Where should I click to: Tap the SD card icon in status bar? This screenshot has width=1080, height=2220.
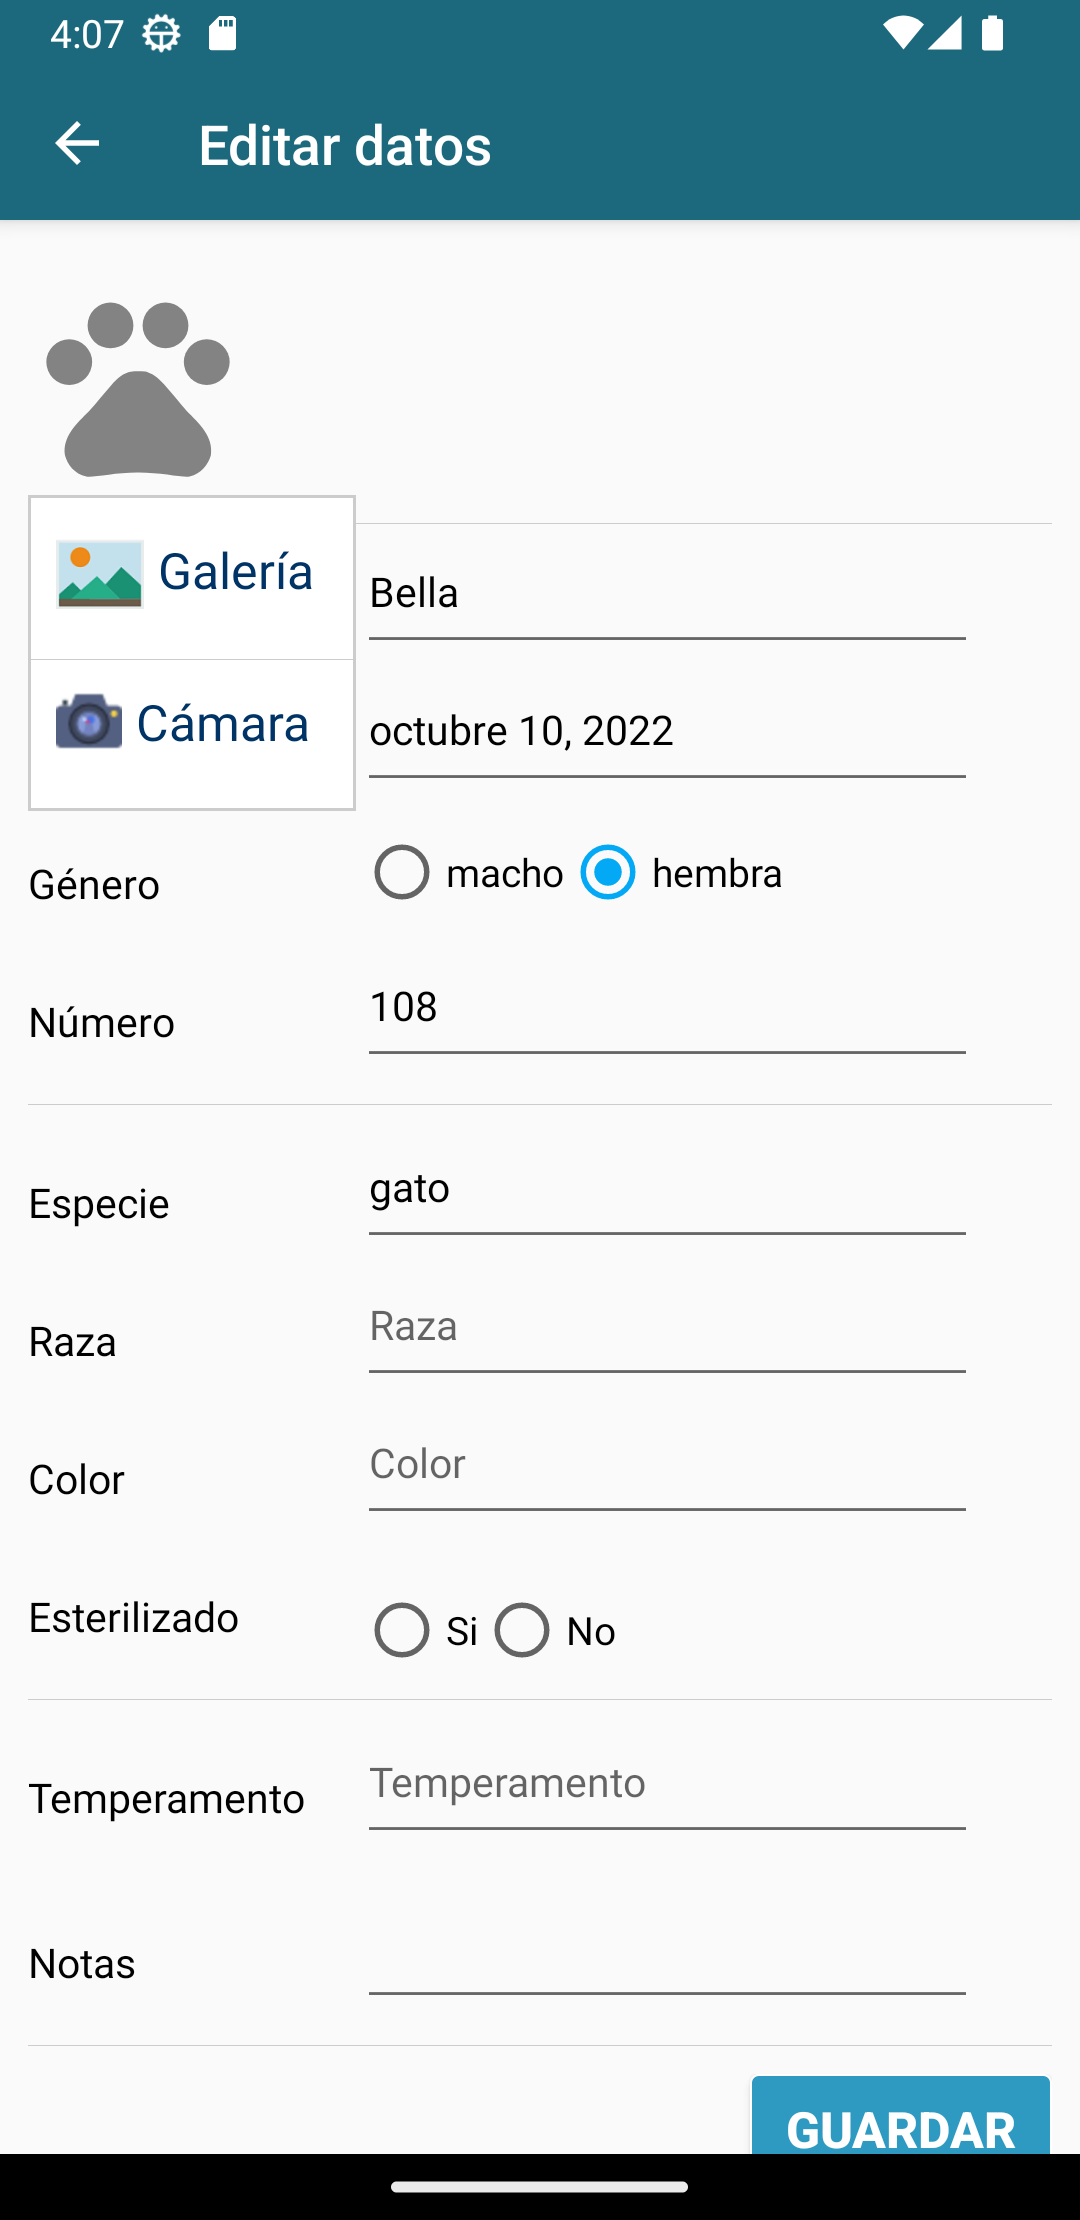(x=222, y=34)
